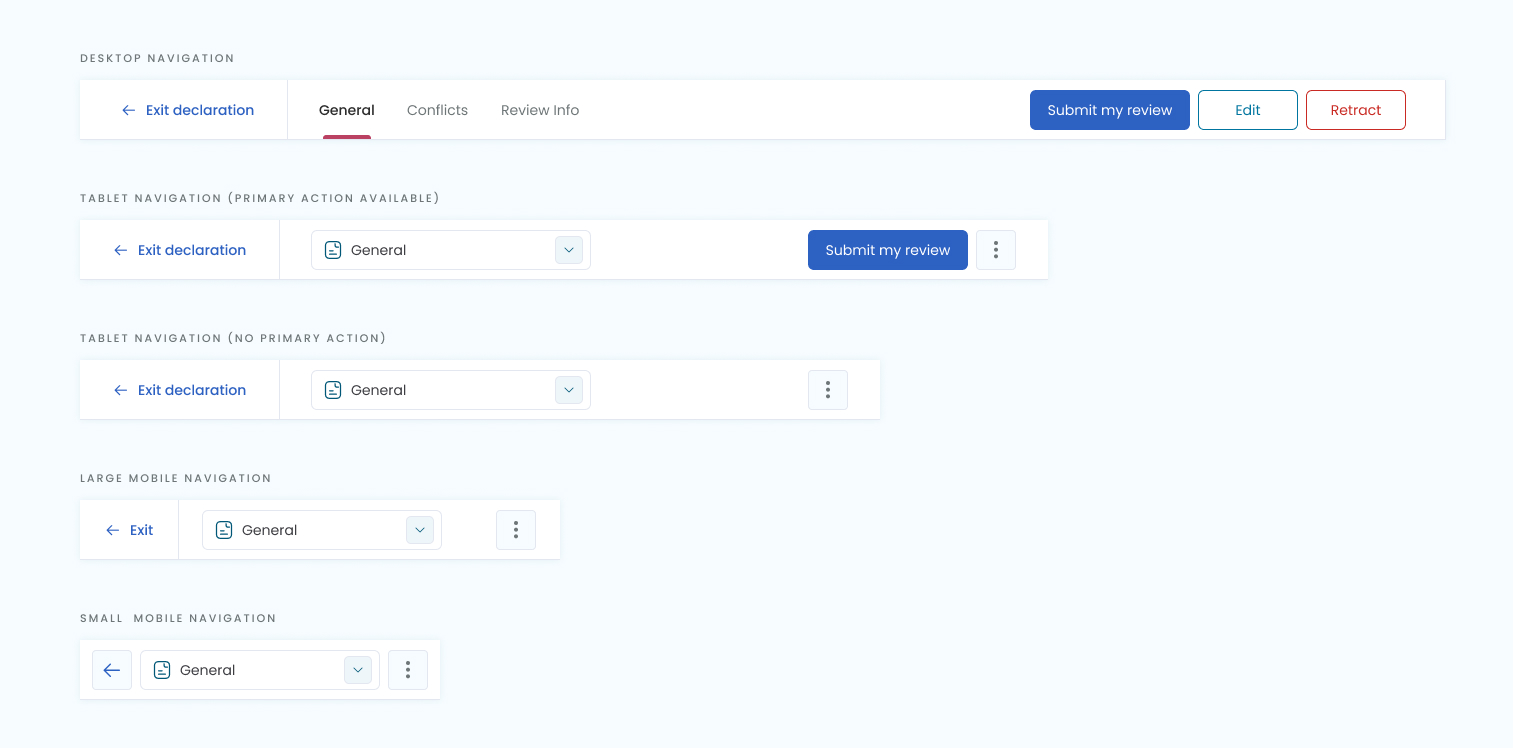The width and height of the screenshot is (1513, 748).
Task: Click the document icon in large mobile General dropdown
Action: [225, 530]
